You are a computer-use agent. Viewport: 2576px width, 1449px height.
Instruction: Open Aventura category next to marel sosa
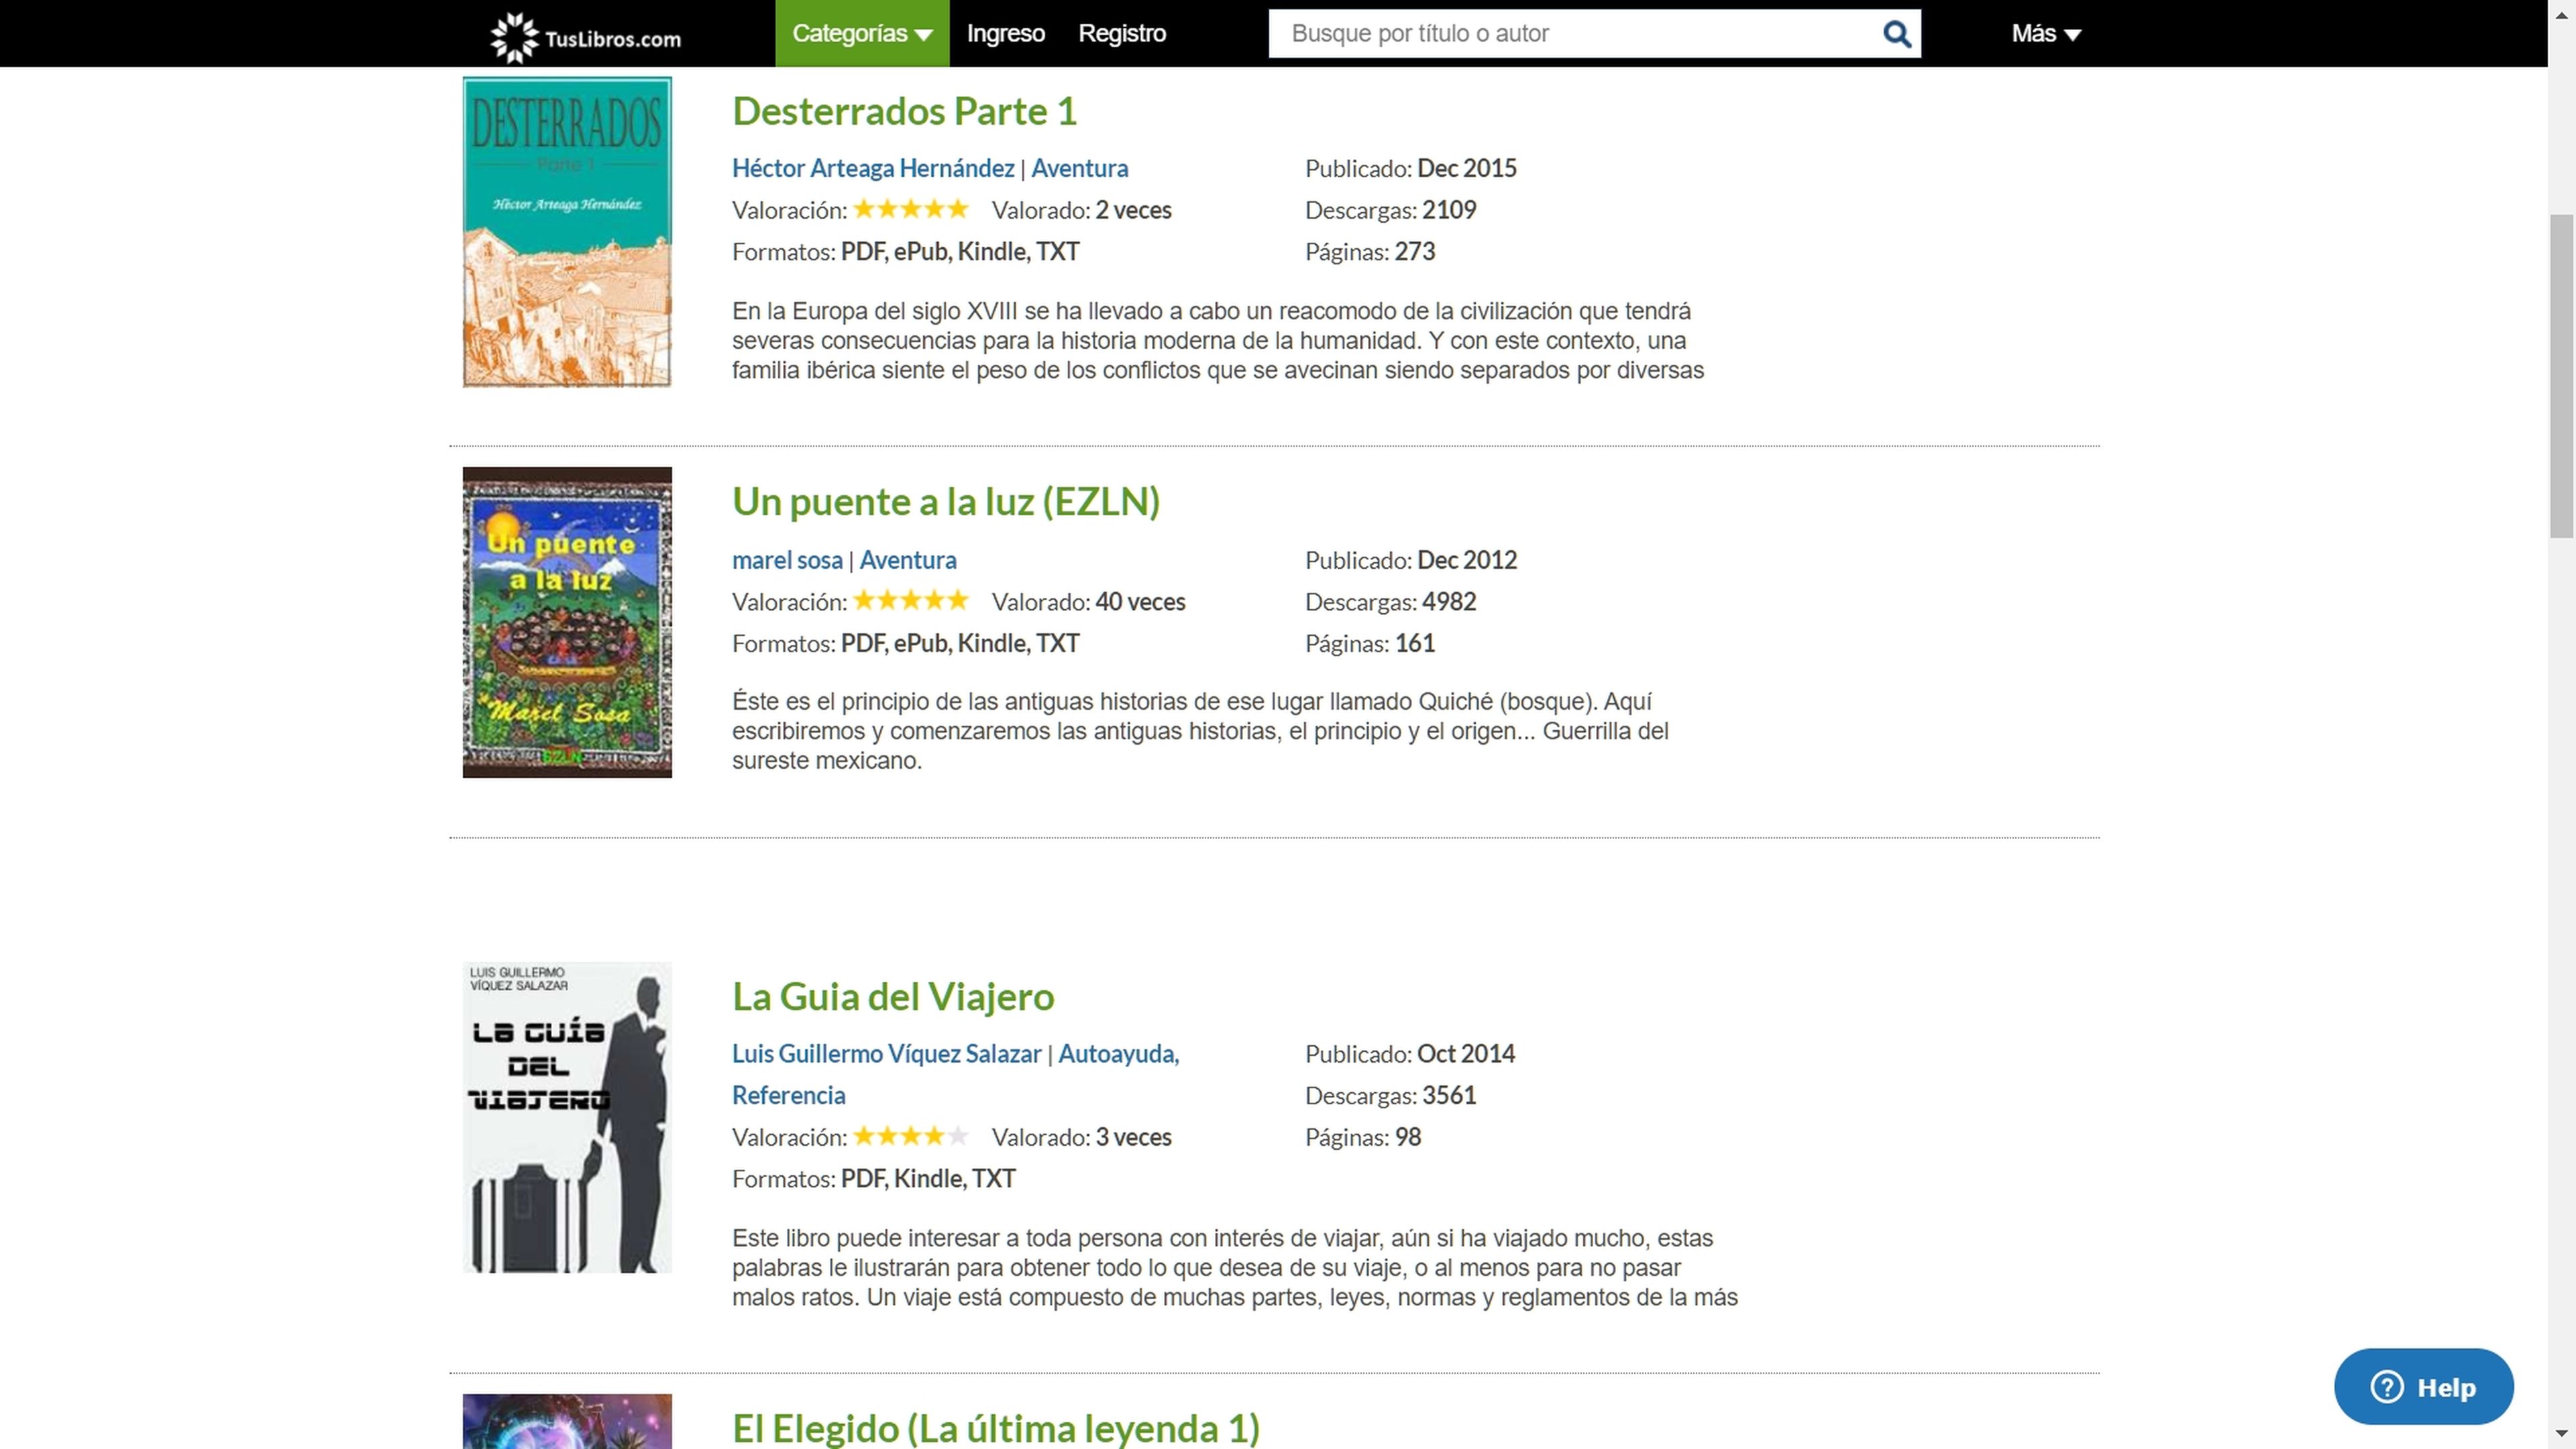click(x=908, y=560)
